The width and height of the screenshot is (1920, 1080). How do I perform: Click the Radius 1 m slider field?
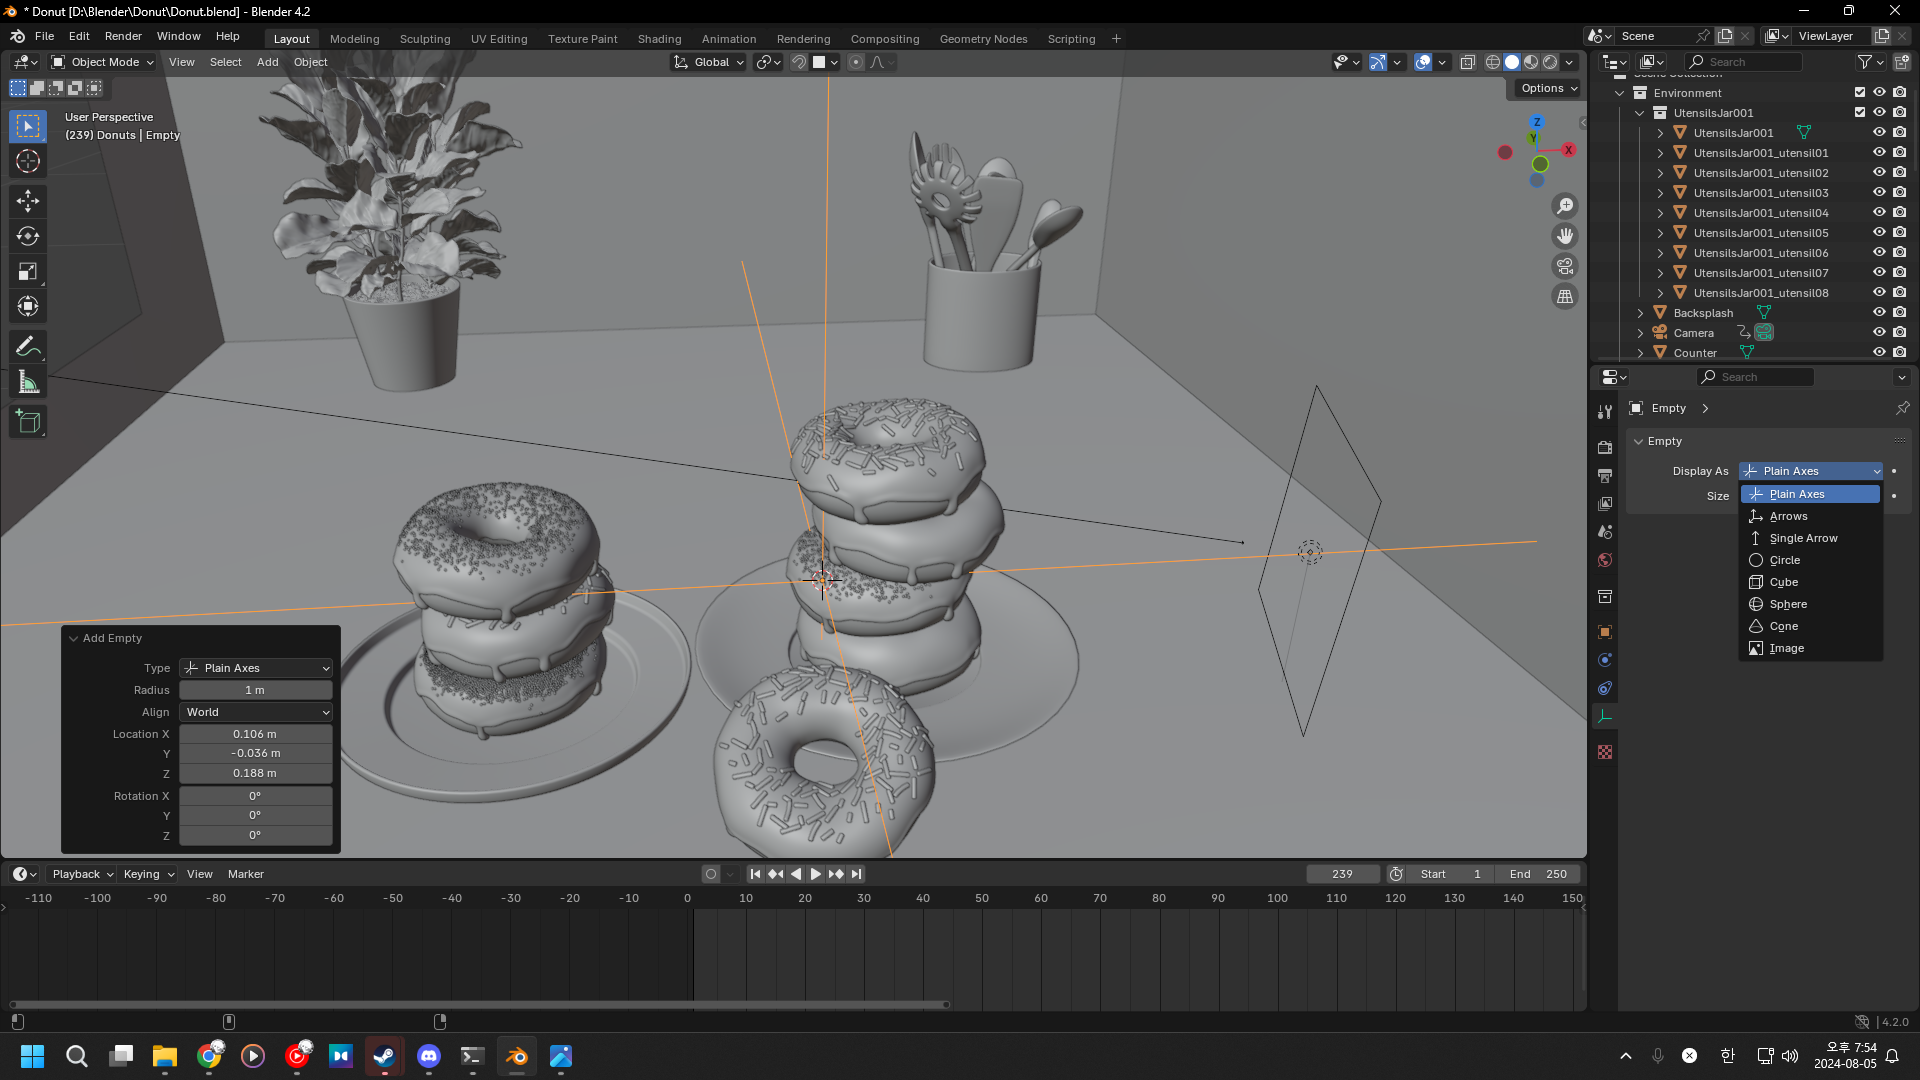coord(256,690)
